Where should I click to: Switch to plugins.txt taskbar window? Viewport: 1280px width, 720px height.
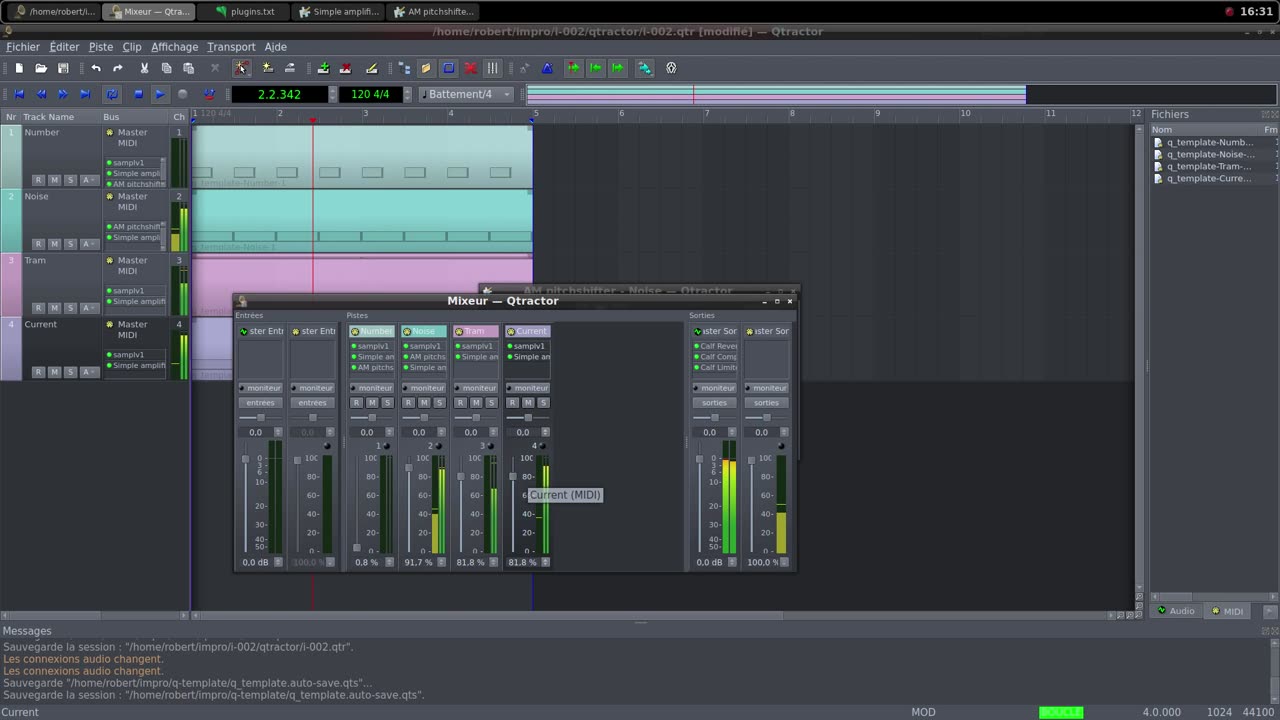click(x=245, y=11)
